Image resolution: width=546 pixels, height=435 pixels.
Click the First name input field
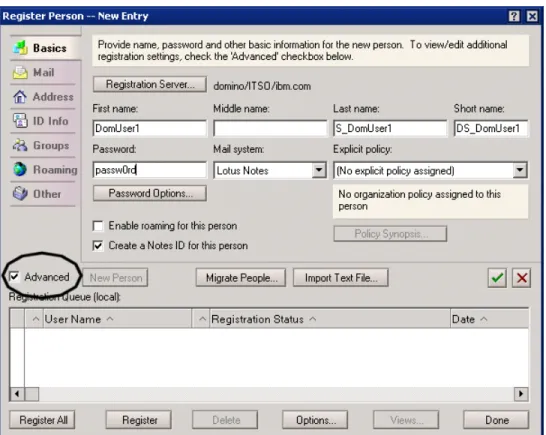(150, 129)
